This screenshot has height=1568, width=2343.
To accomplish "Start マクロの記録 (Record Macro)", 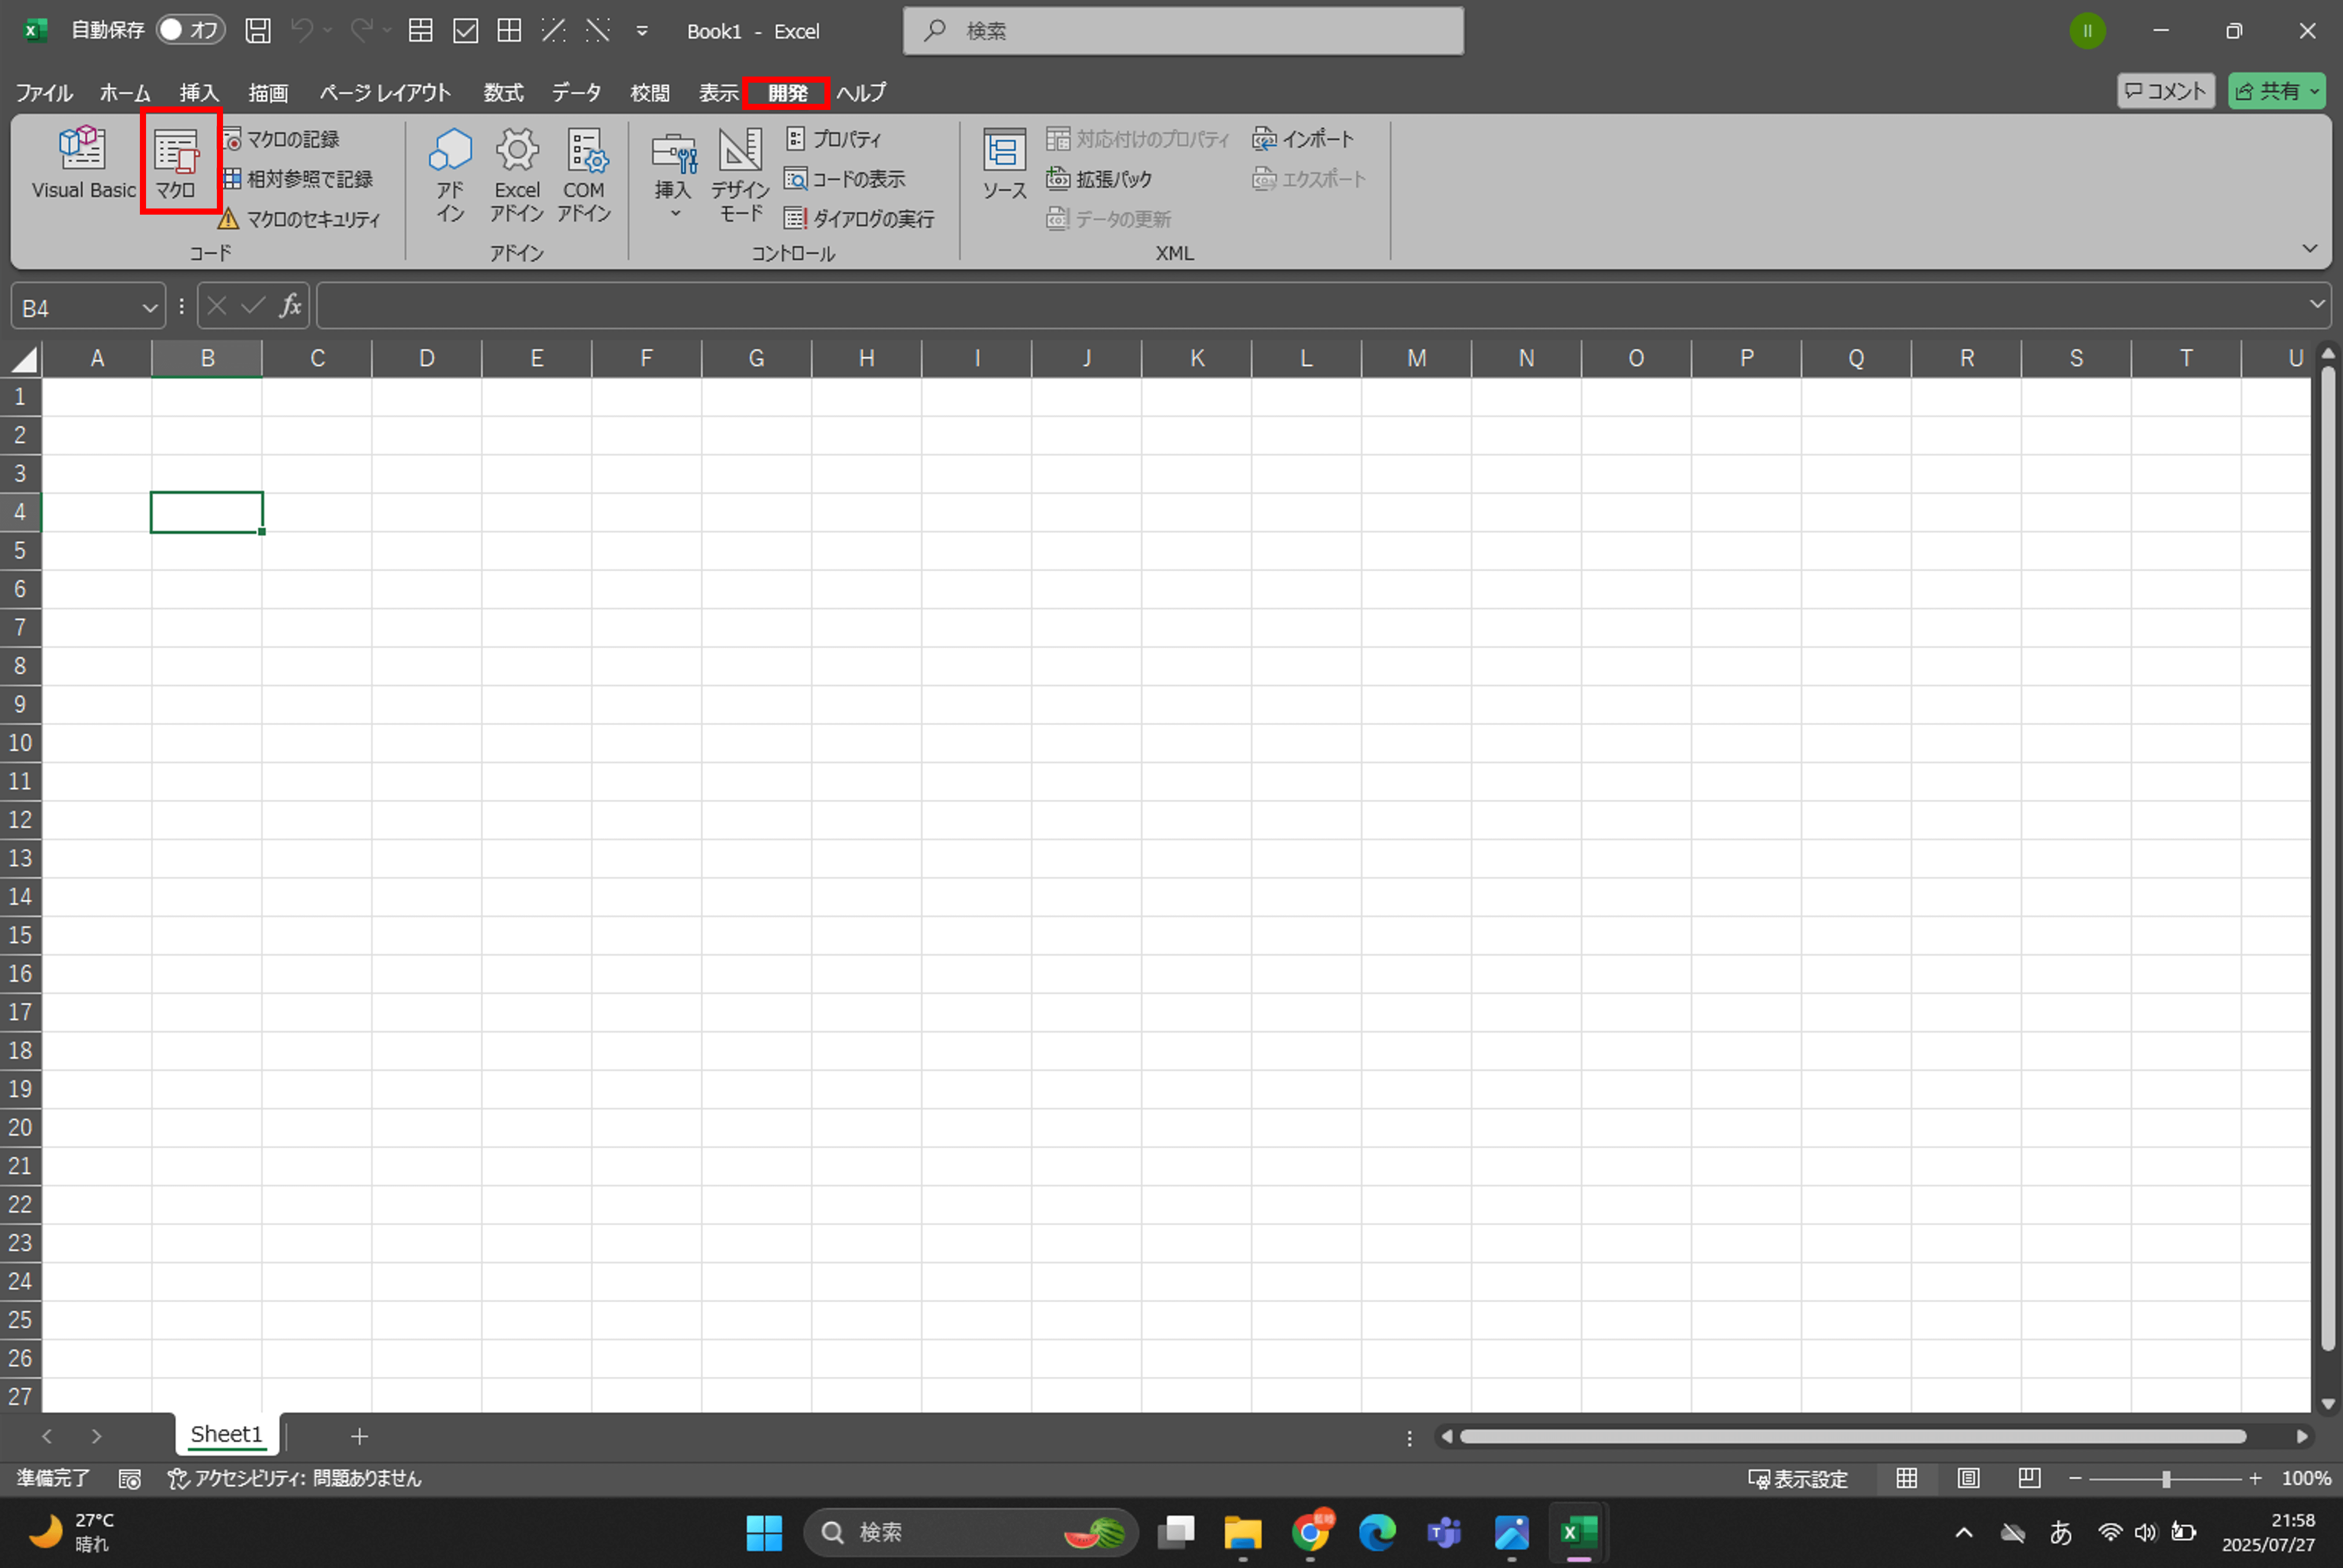I will click(282, 139).
